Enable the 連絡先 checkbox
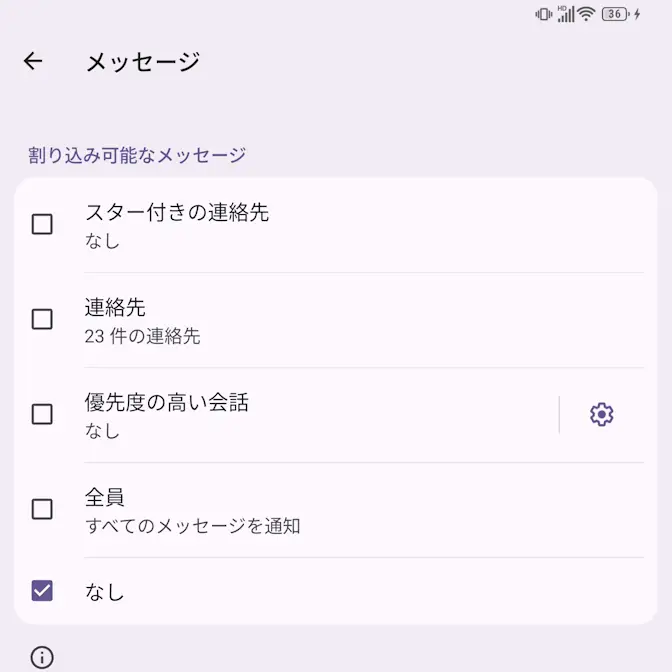Screen dimensions: 672x672 pos(42,319)
